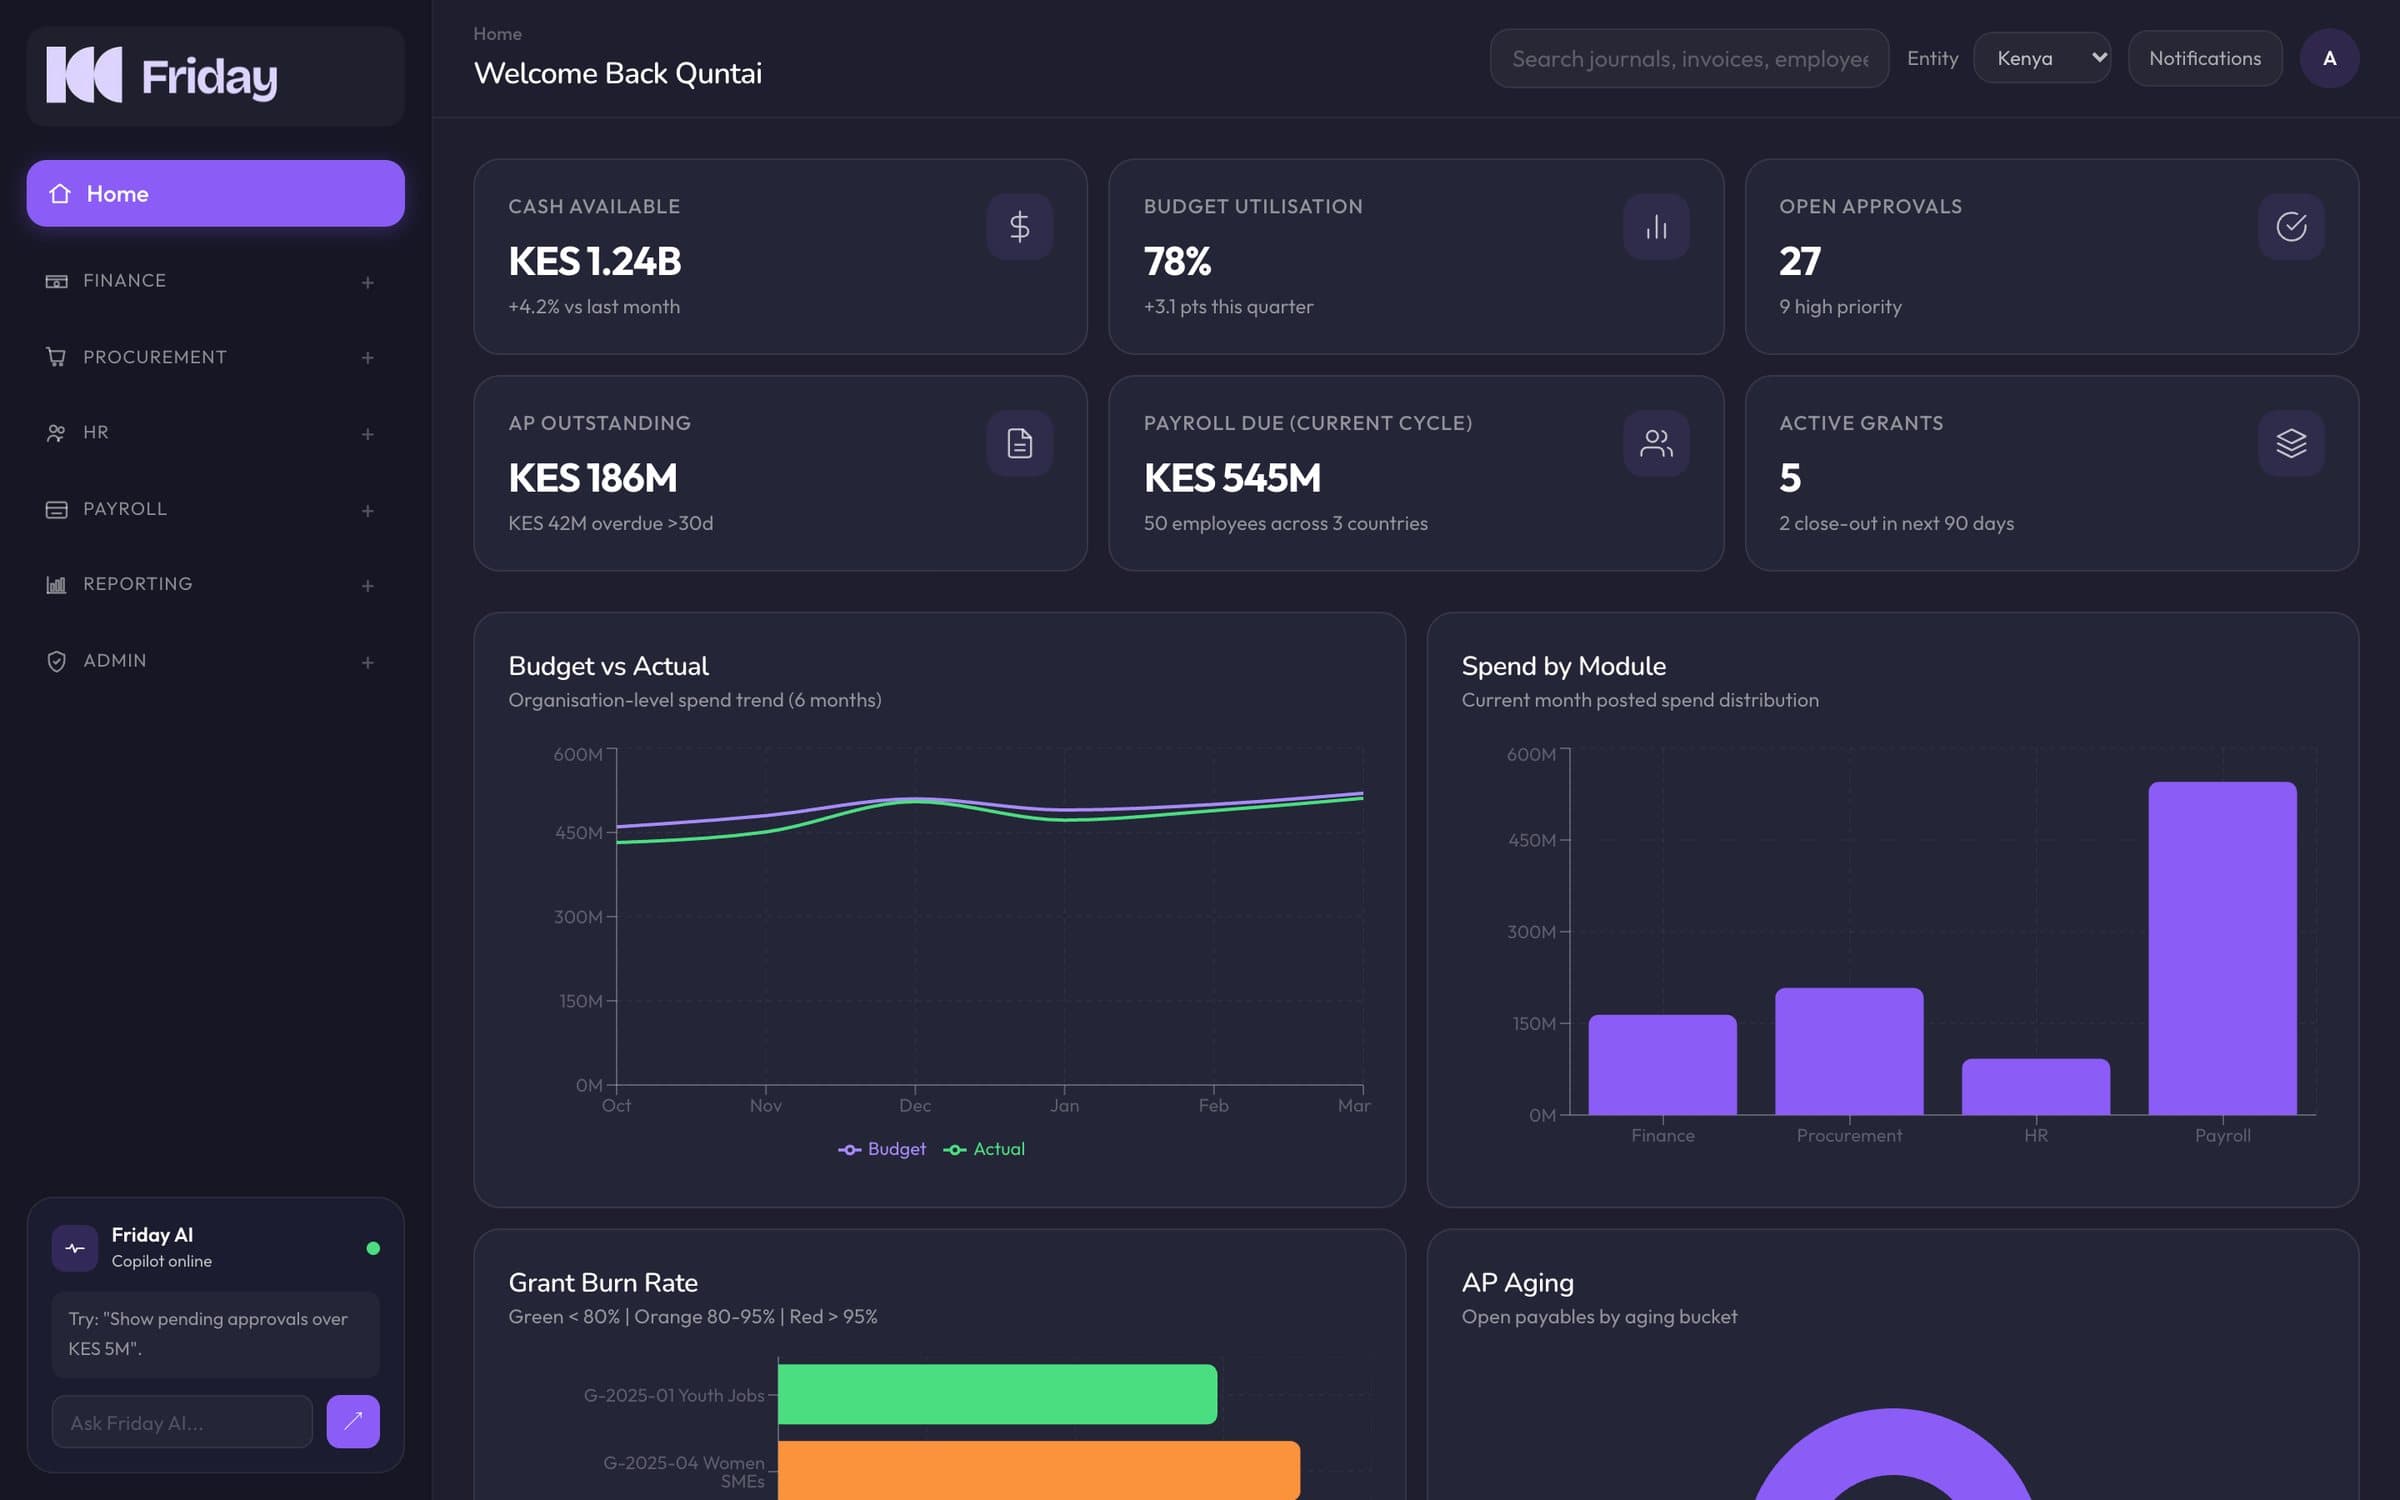The image size is (2400, 1500).
Task: Click the Admin shield icon
Action: 56,661
